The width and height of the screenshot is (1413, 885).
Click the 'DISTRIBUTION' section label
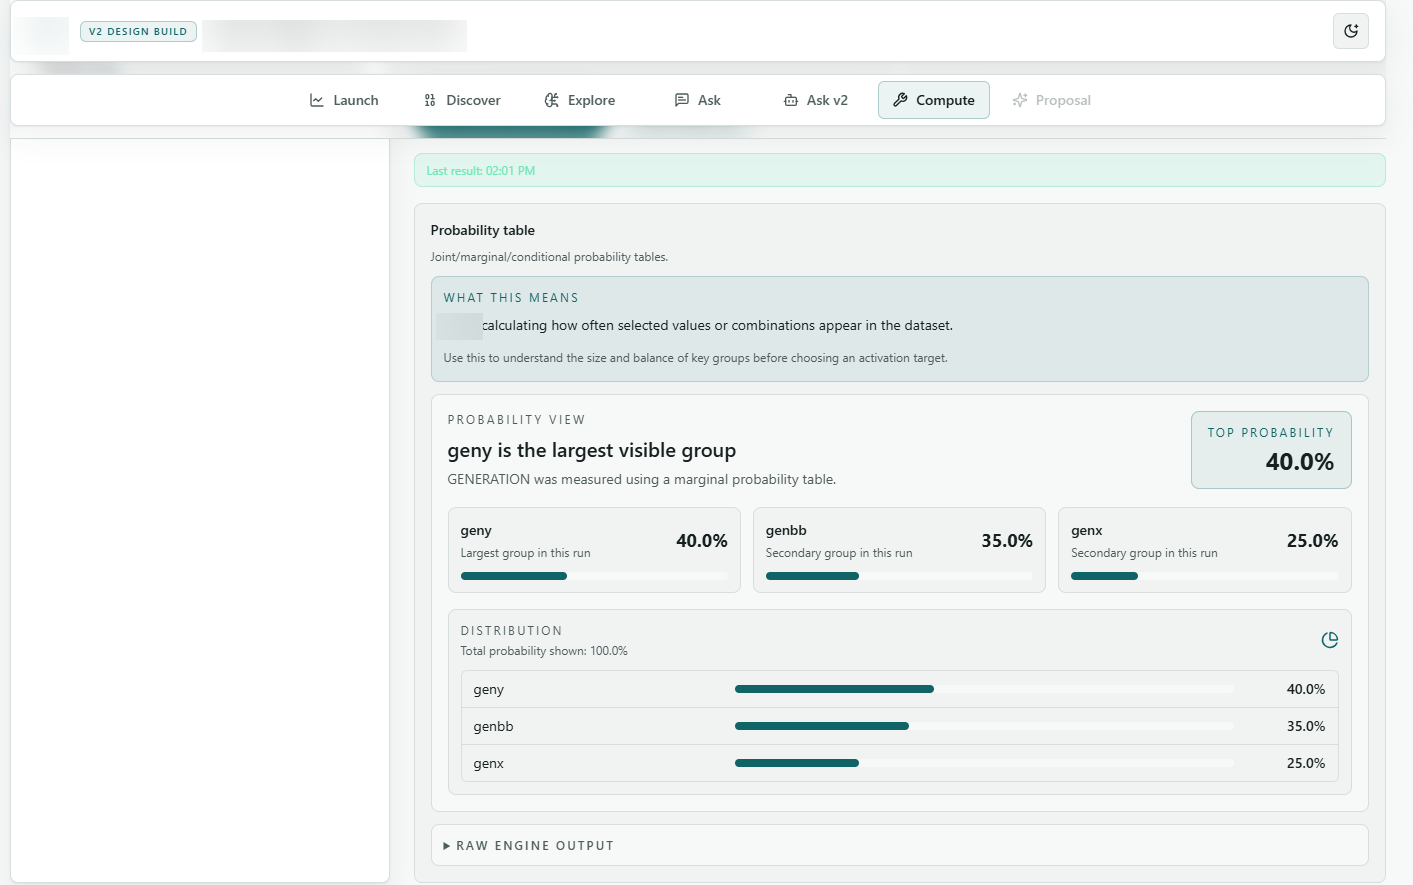(x=511, y=631)
